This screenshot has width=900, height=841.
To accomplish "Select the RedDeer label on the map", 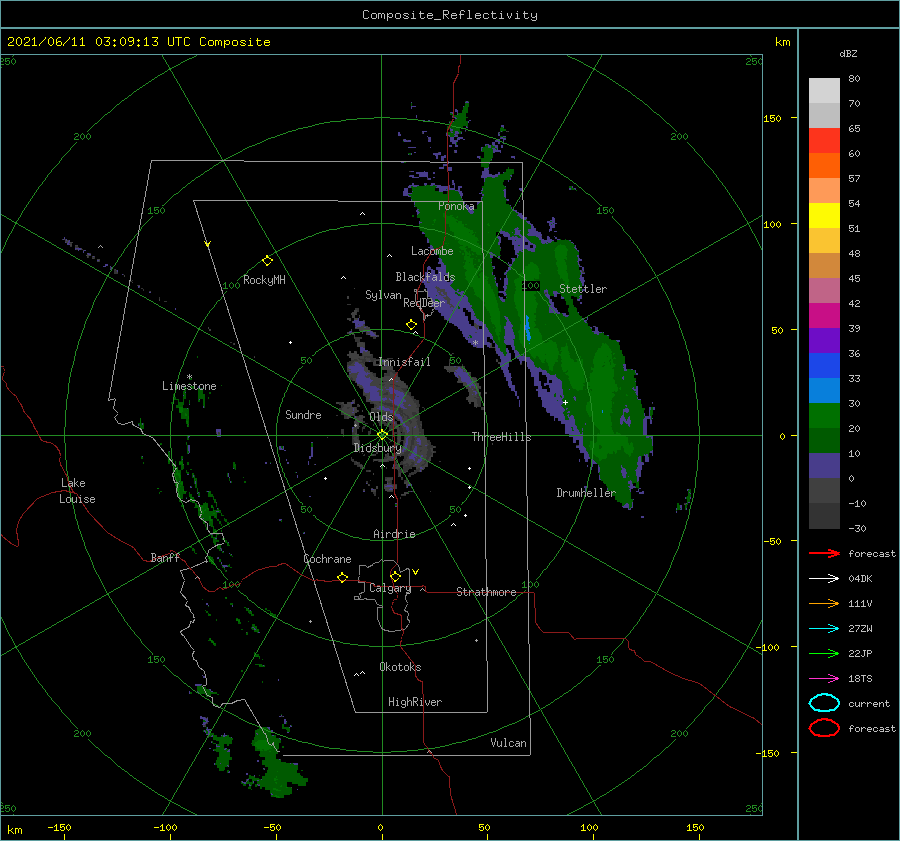I will coord(424,303).
